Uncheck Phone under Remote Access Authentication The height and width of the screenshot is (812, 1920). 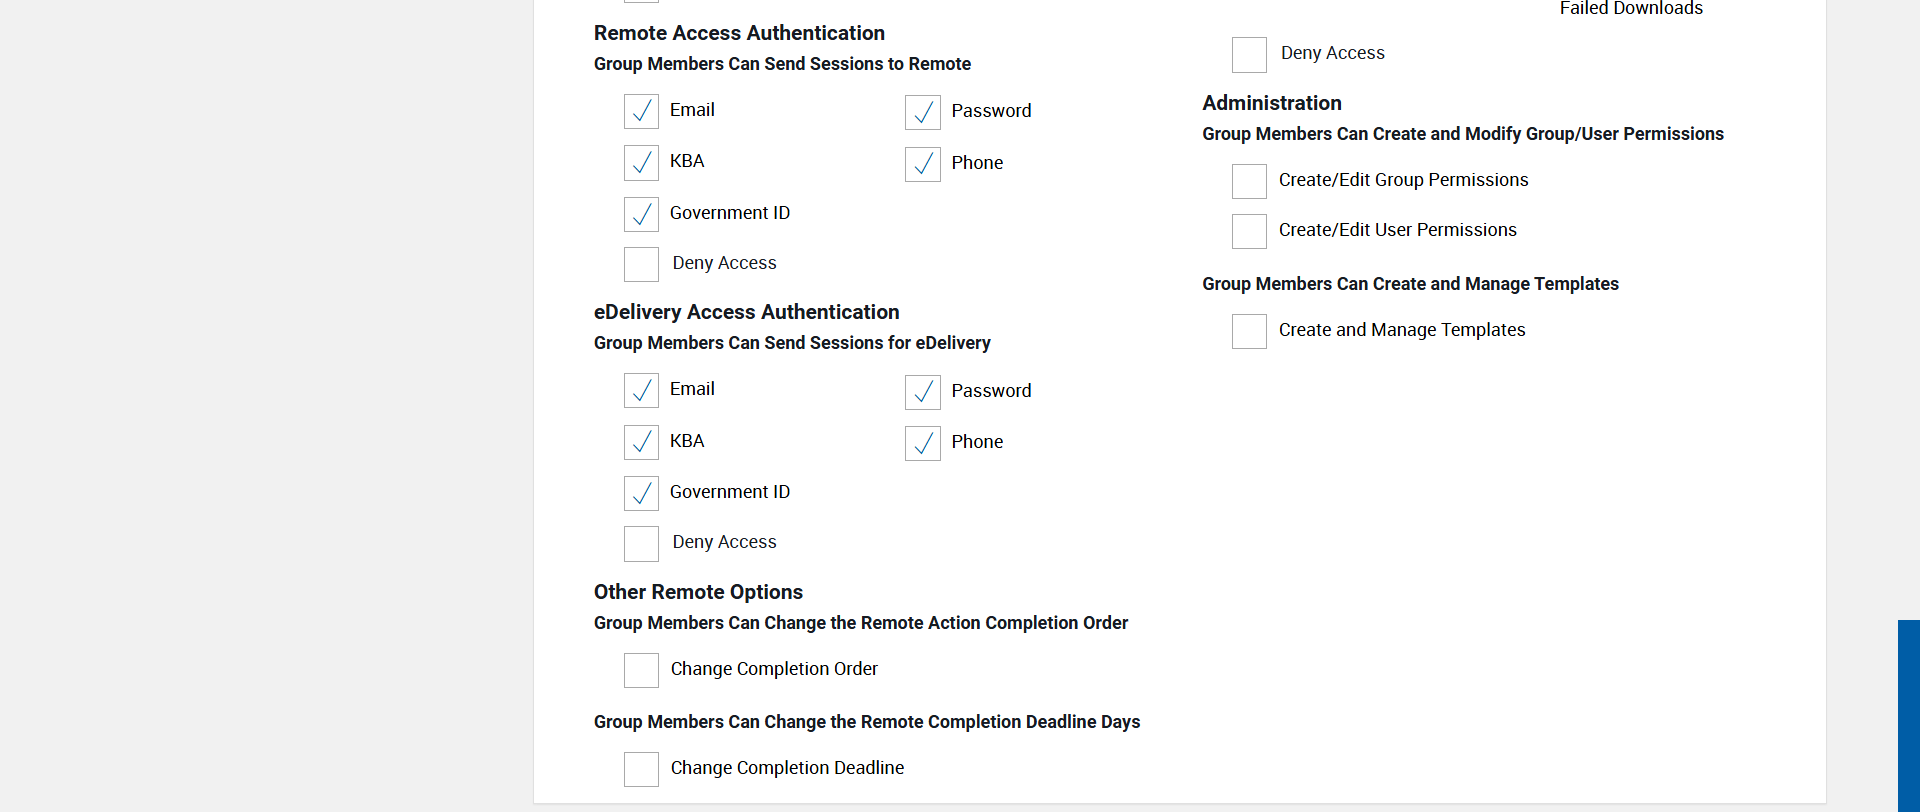tap(922, 164)
